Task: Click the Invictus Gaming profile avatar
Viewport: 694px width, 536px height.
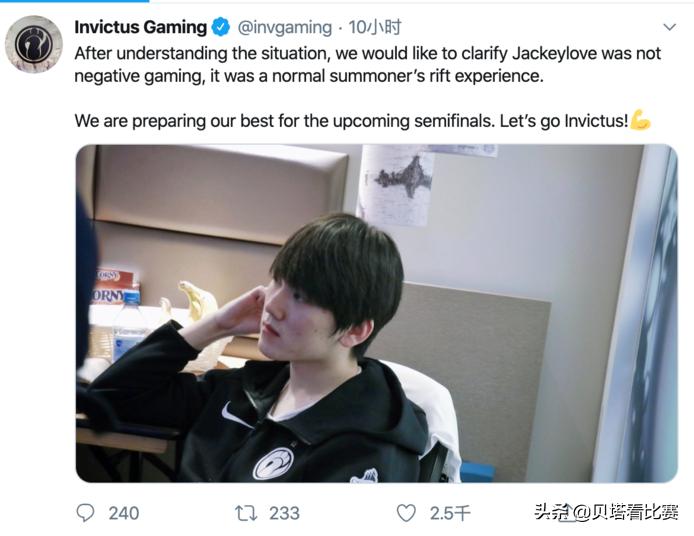Action: [34, 44]
